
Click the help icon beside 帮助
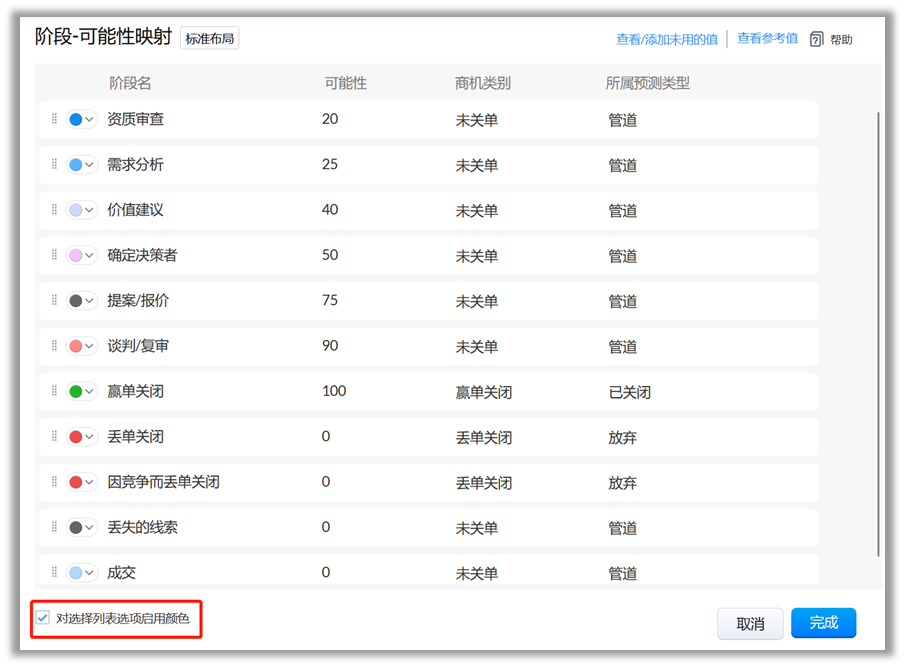pos(816,39)
